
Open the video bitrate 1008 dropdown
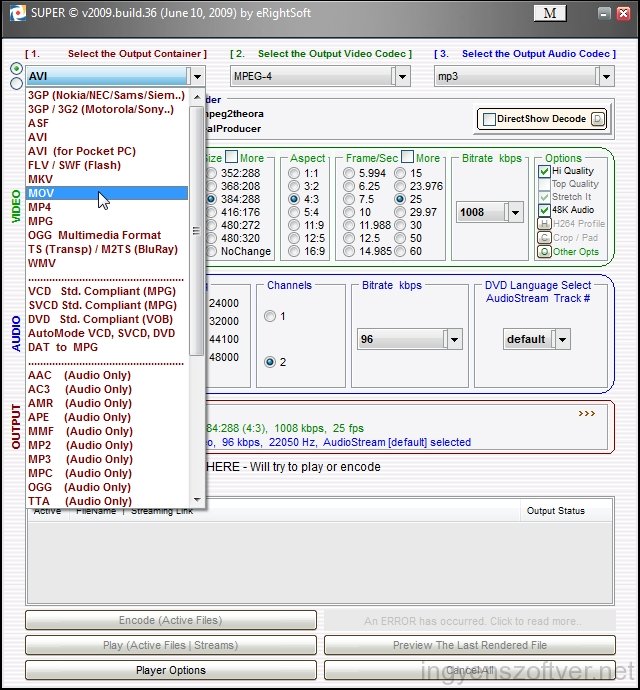click(x=515, y=213)
